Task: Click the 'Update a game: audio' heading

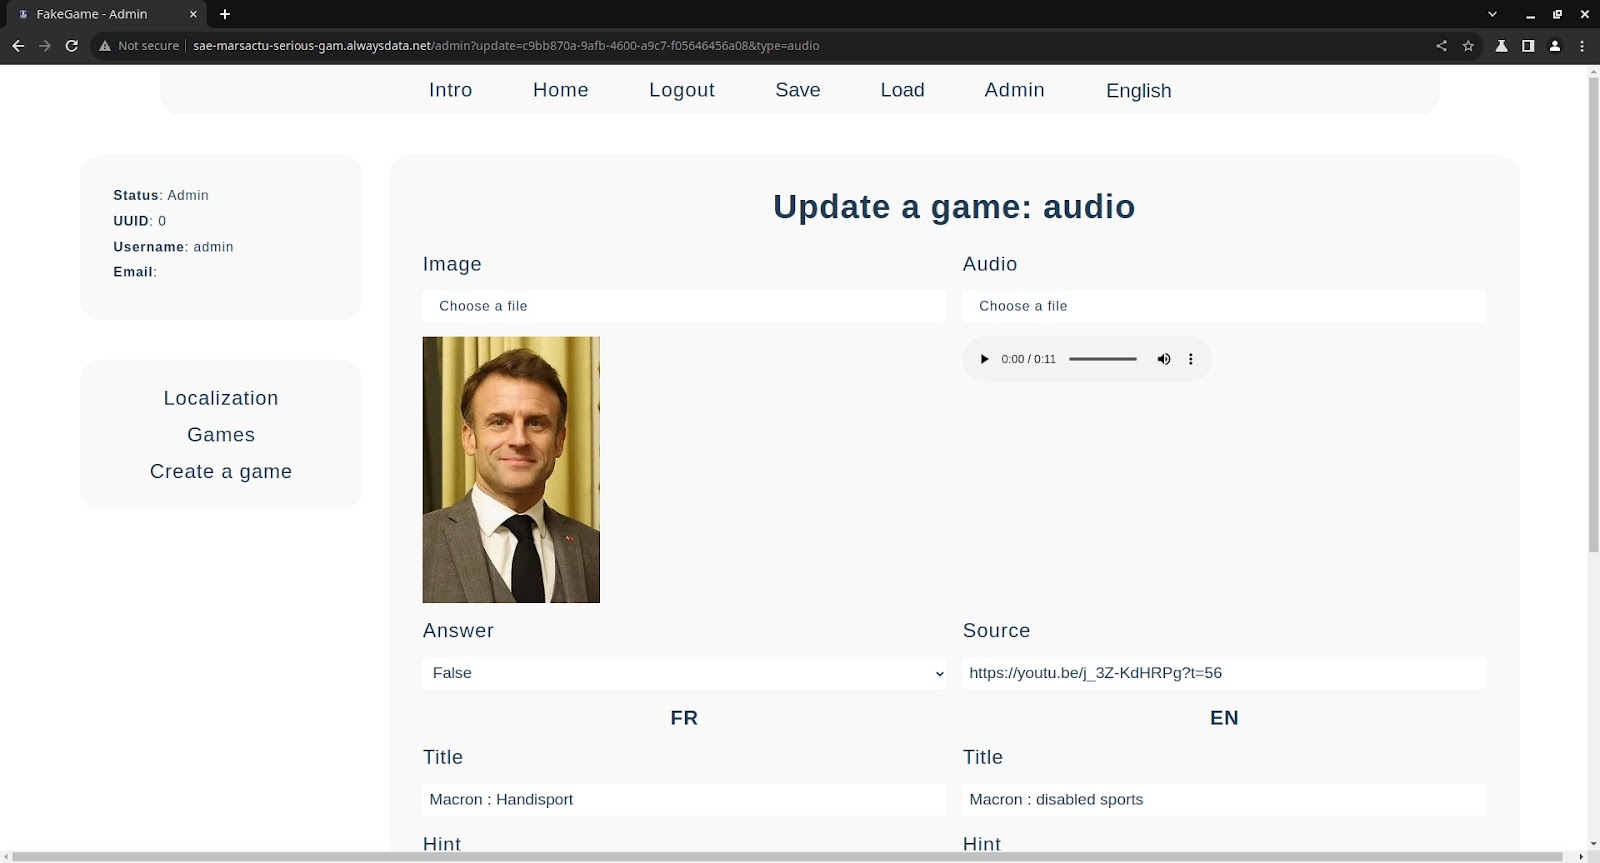Action: click(954, 207)
